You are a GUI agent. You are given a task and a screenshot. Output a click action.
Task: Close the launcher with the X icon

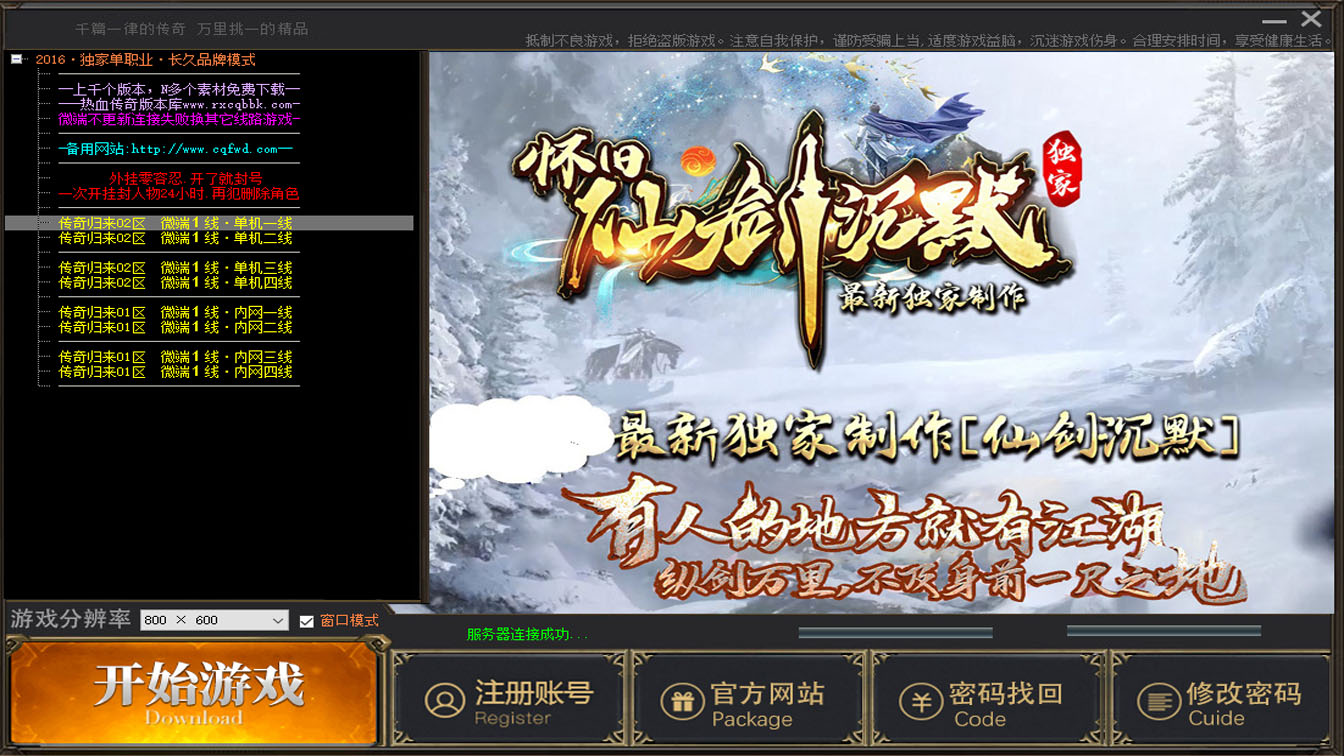pos(1311,19)
